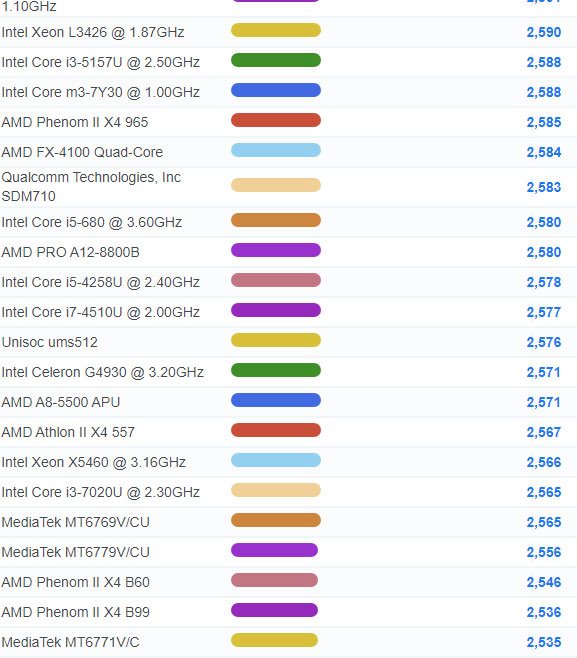Click purple bar for Intel Core i7-4510U

coord(276,310)
